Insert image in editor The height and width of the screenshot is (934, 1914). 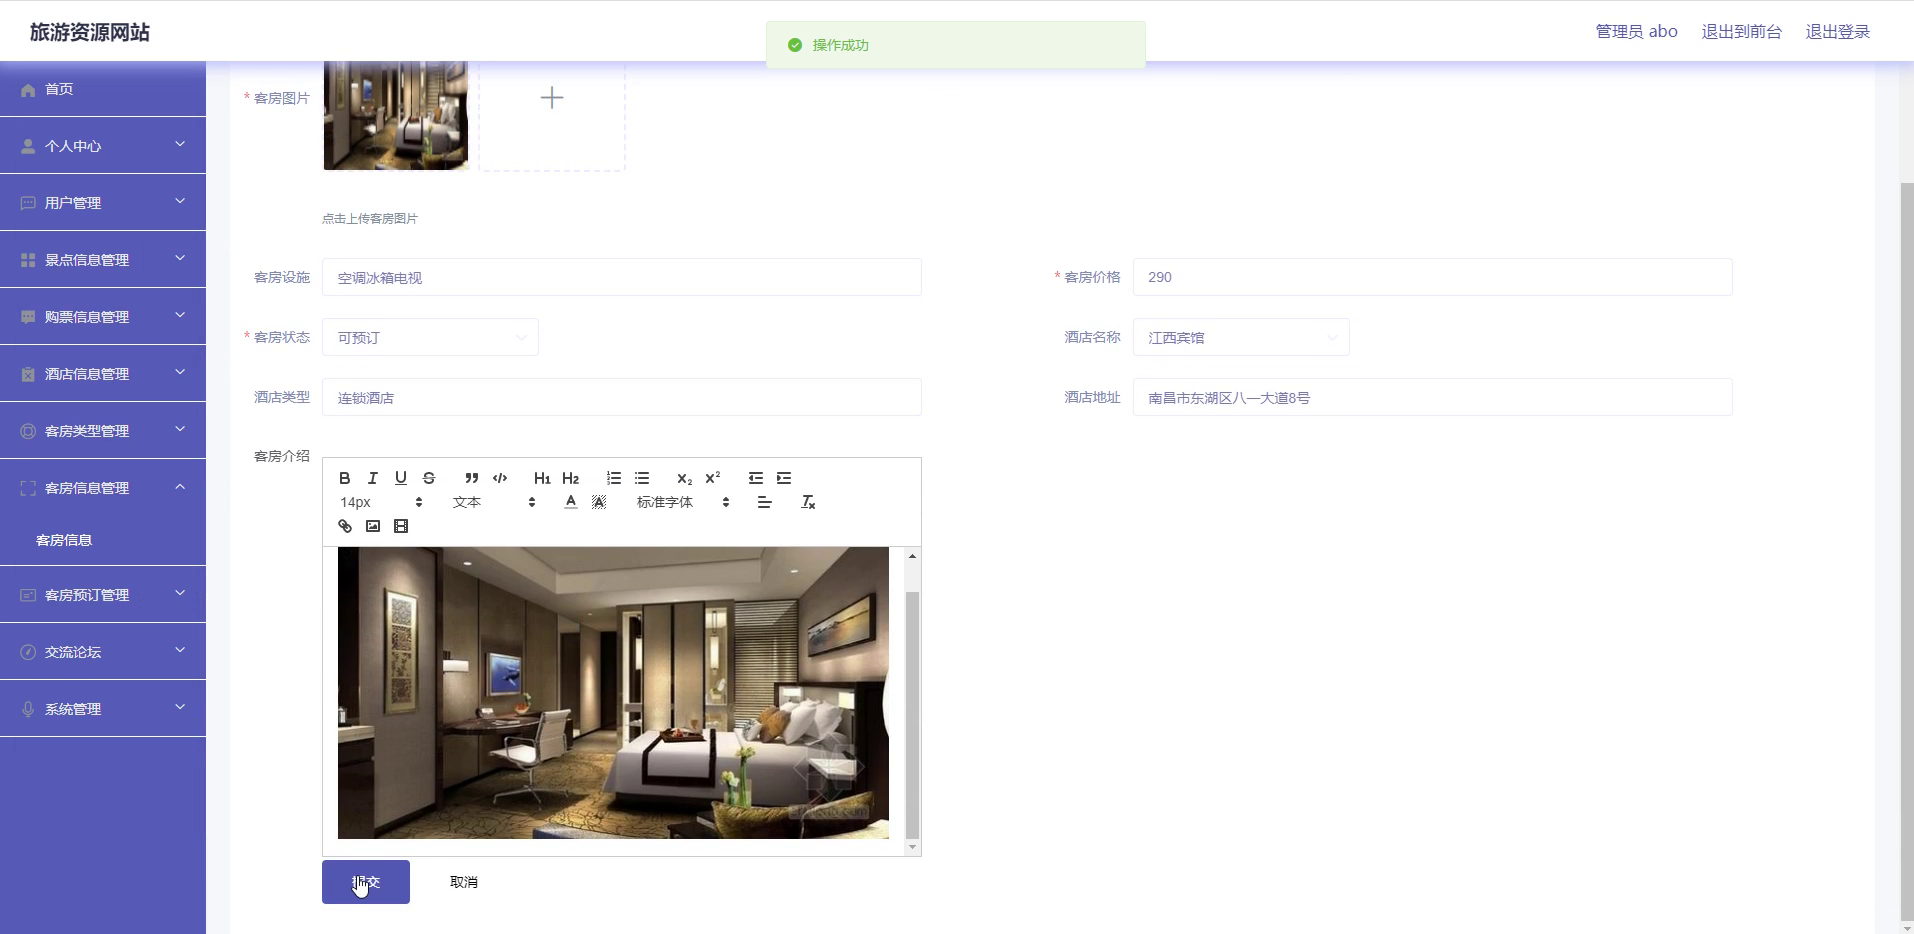coord(373,526)
